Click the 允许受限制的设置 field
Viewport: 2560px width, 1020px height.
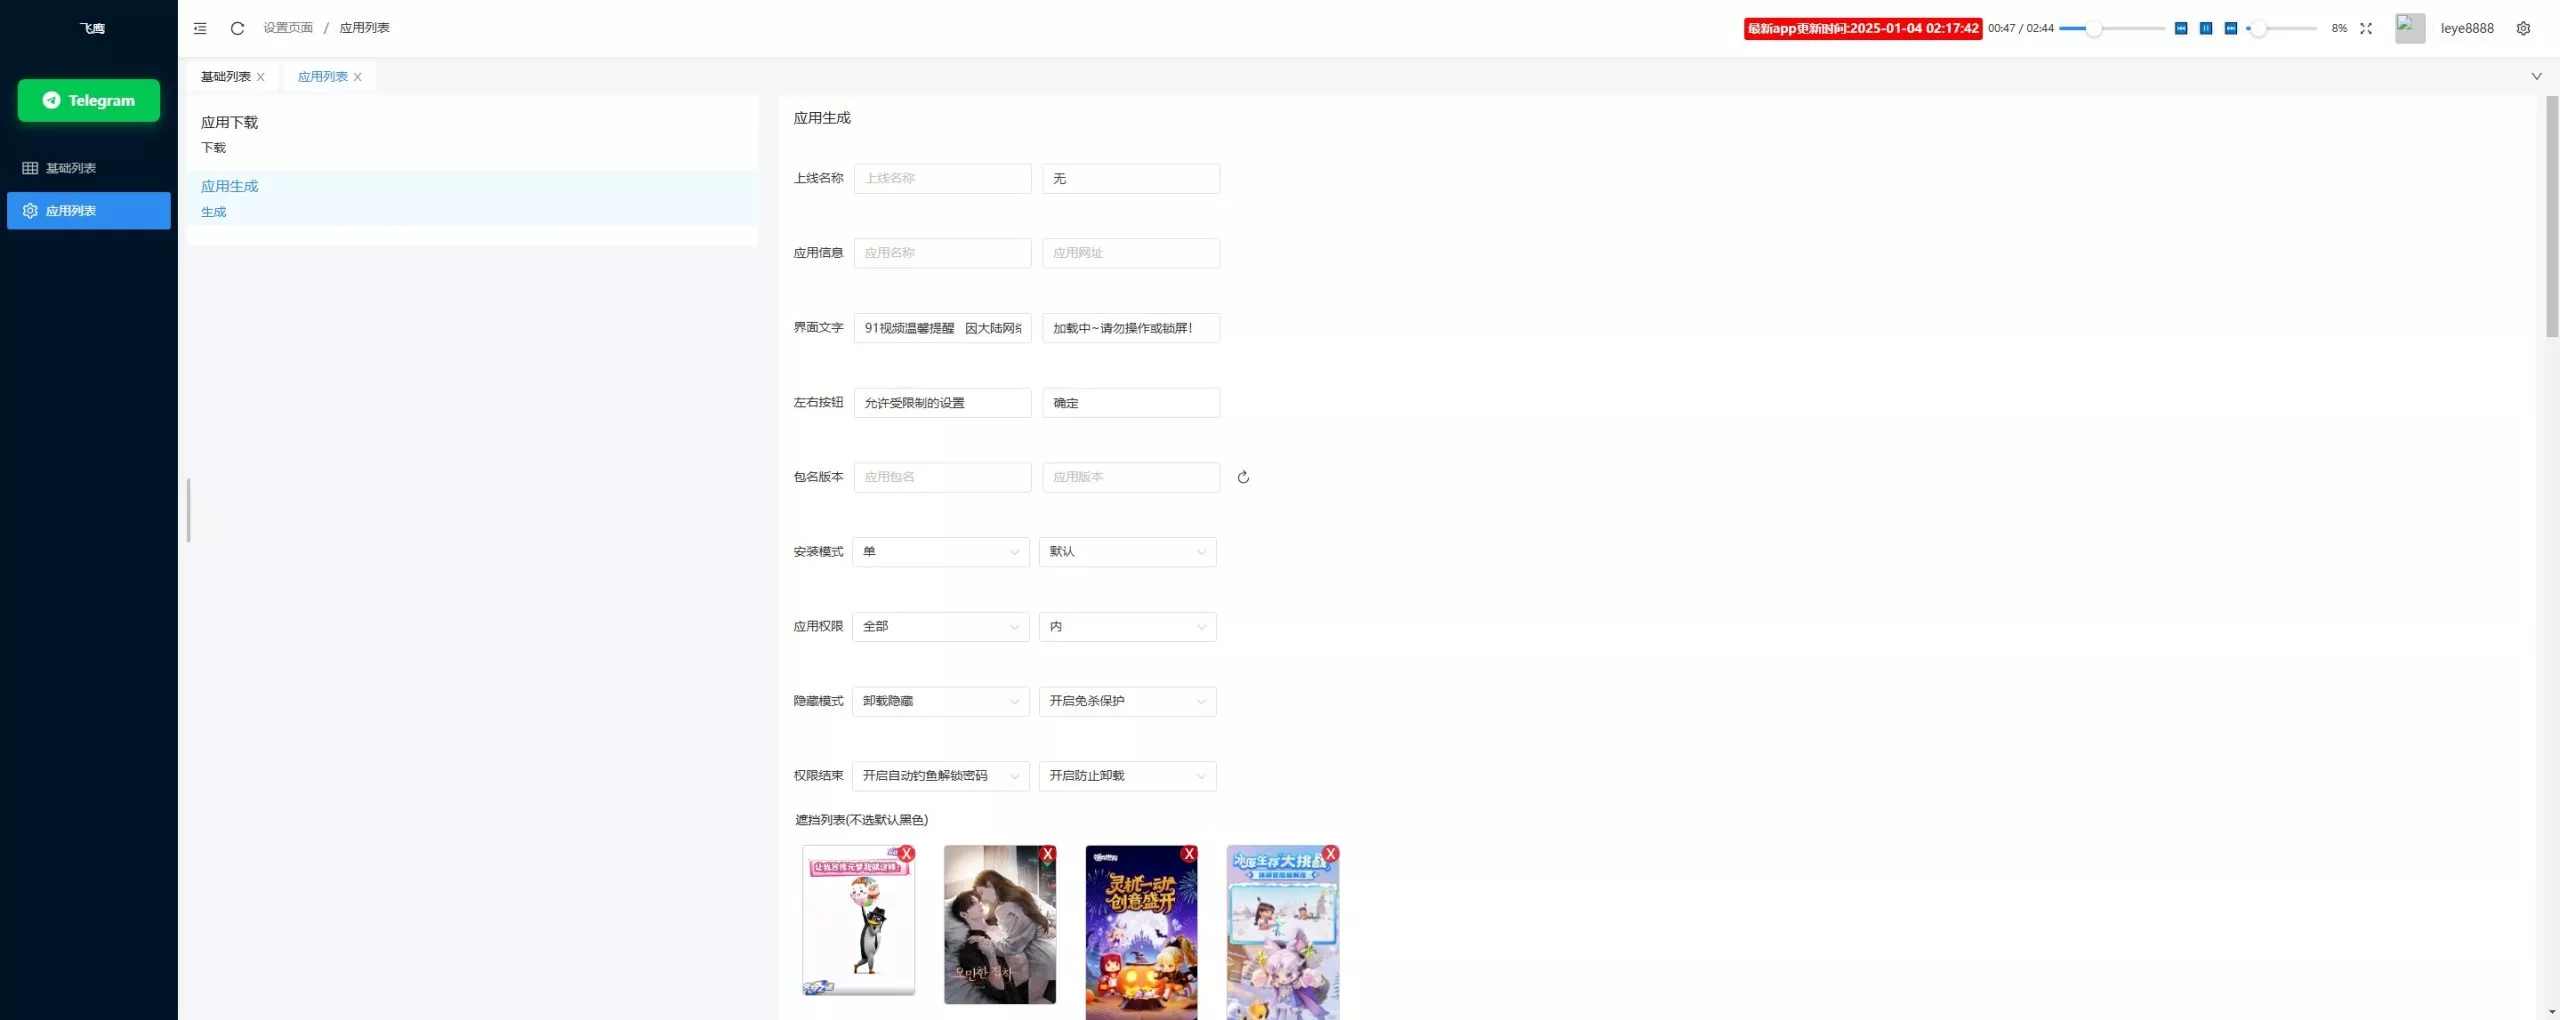(942, 403)
